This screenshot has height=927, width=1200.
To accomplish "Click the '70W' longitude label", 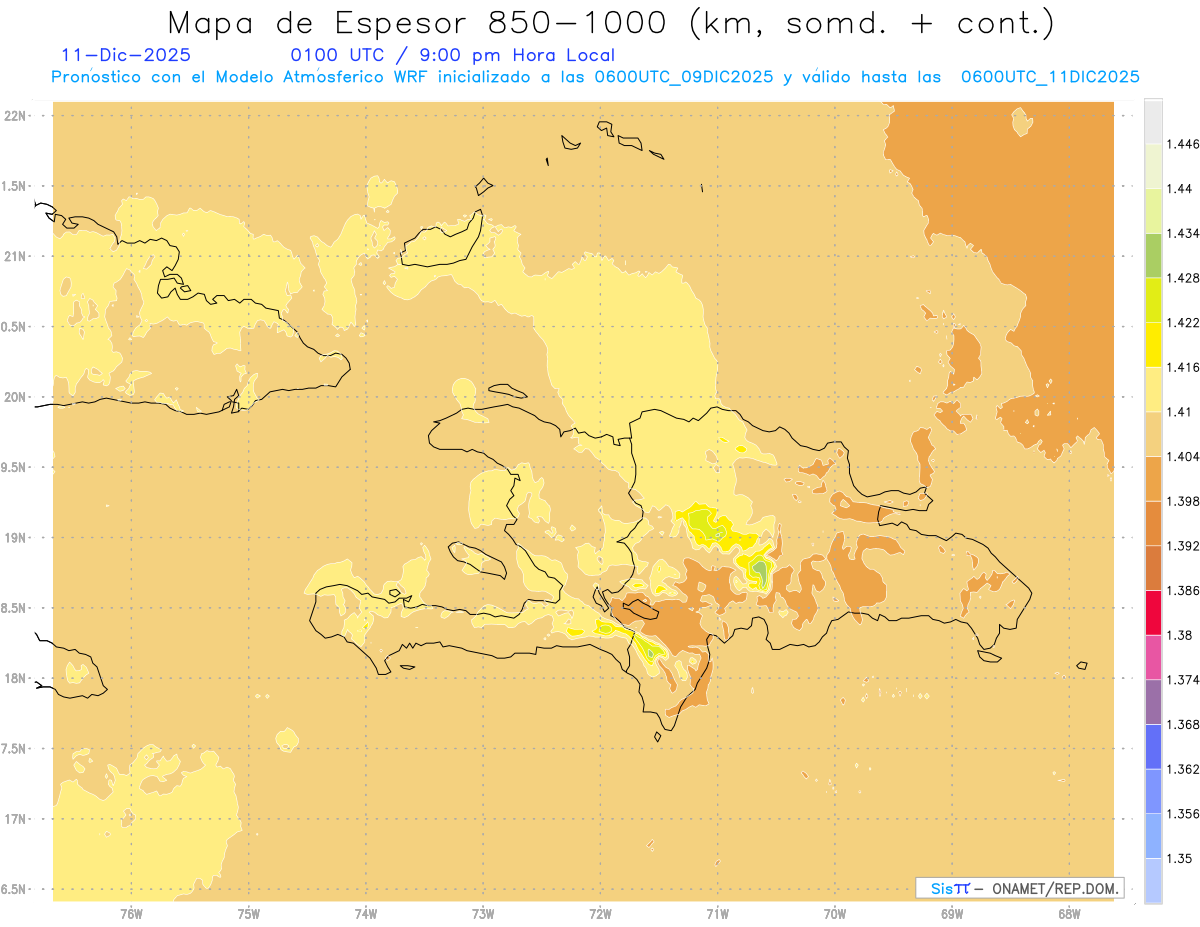I will pos(835,913).
